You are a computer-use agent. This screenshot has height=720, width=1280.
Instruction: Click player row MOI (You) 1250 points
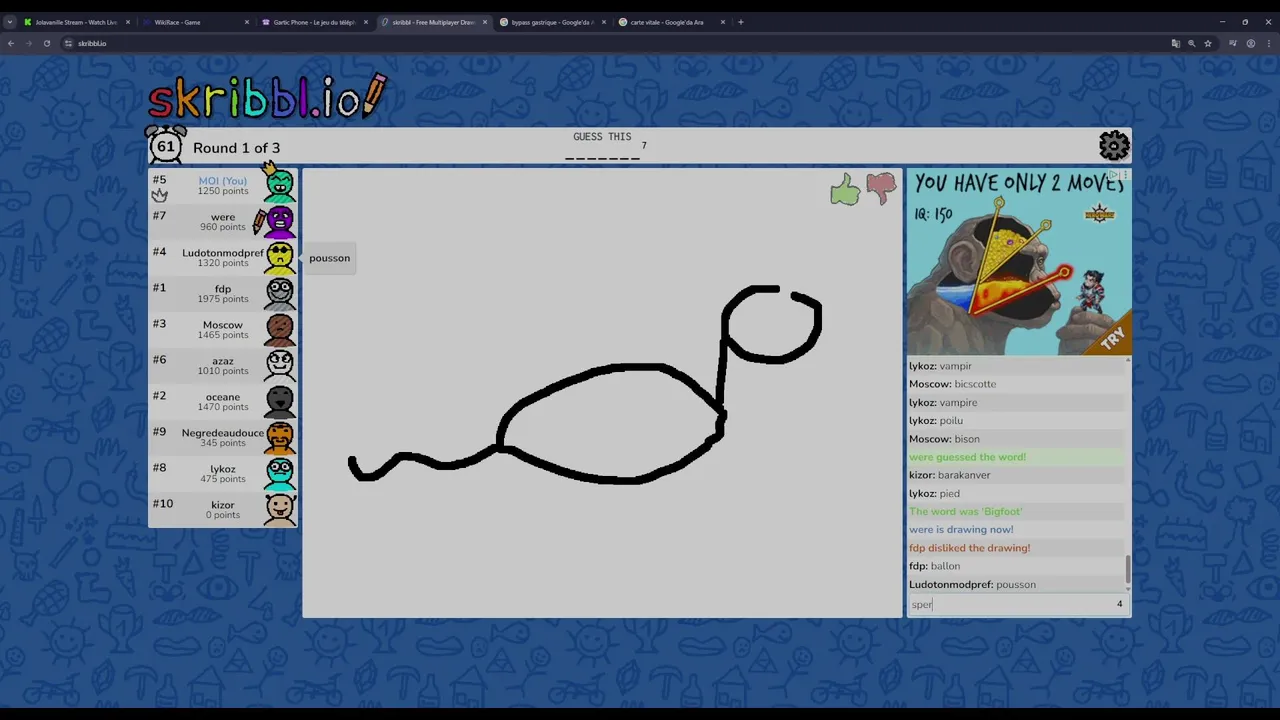pyautogui.click(x=223, y=185)
